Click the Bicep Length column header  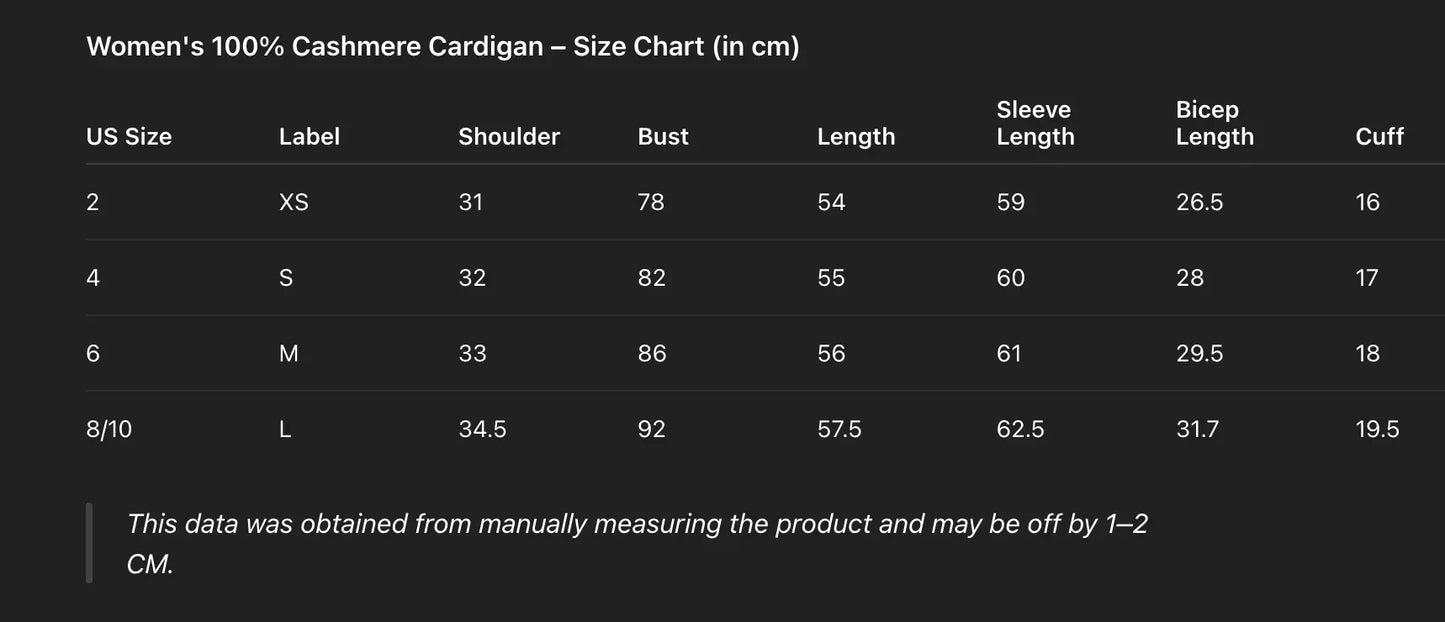[x=1214, y=124]
